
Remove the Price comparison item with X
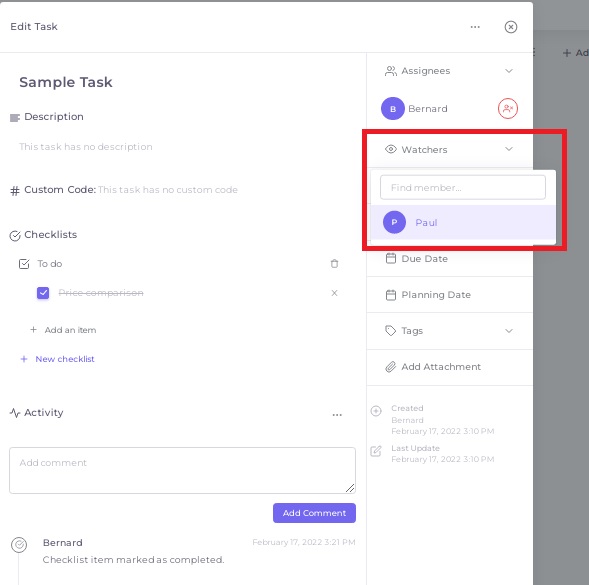point(334,293)
